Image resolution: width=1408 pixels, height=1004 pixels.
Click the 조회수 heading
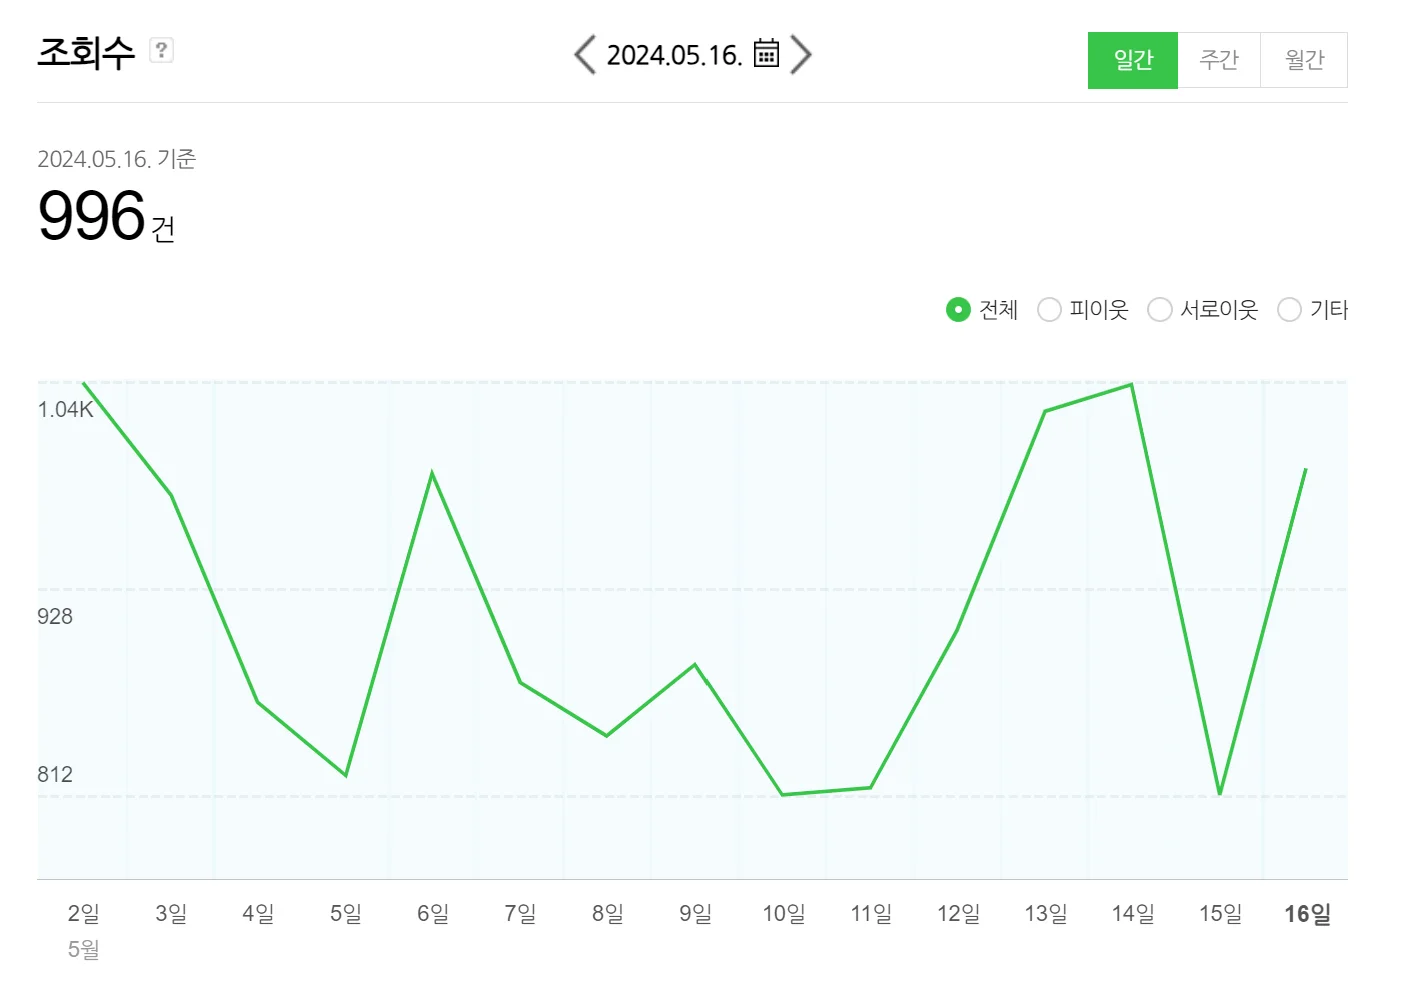[x=86, y=52]
